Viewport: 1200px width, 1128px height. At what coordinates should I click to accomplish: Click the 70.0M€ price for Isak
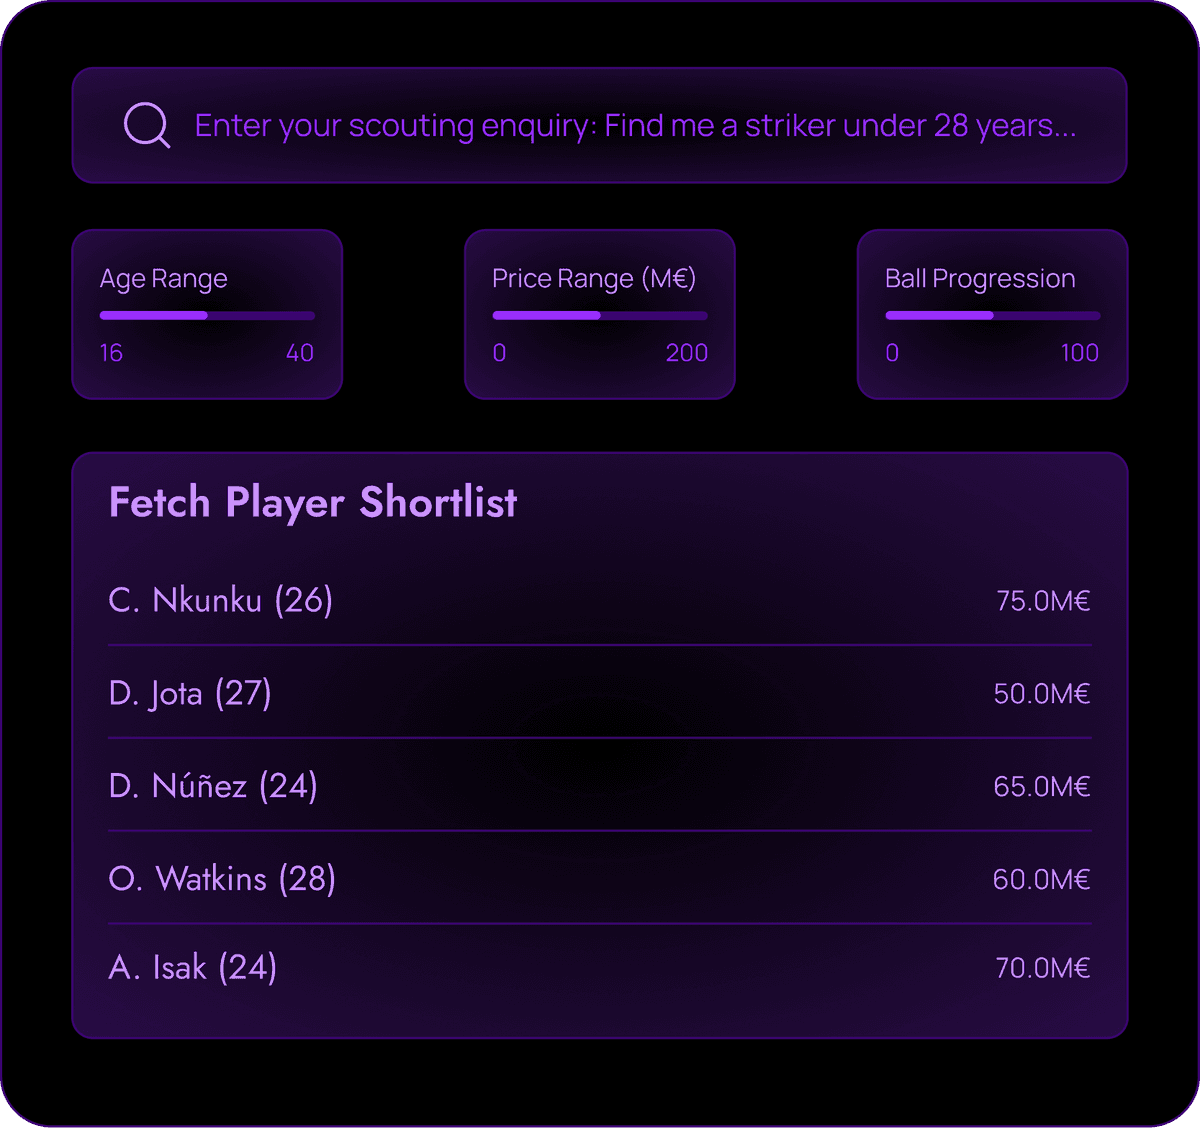1042,968
